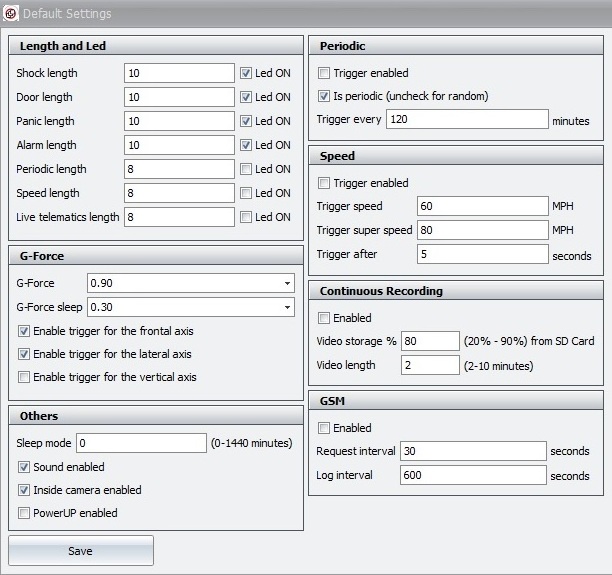Enable the Periodic trigger checkbox
This screenshot has height=575, width=612.
(324, 73)
